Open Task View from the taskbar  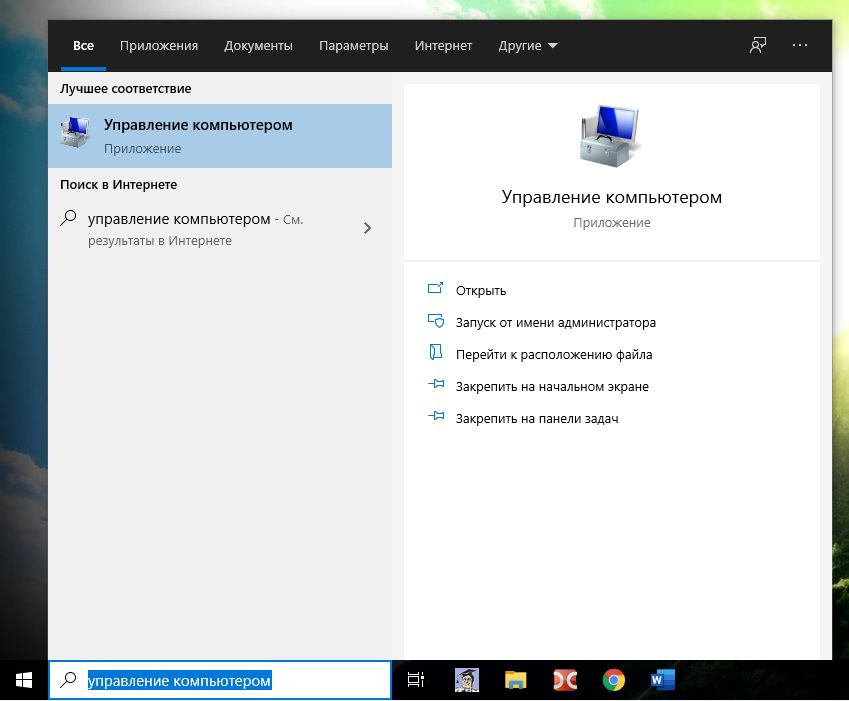point(416,680)
